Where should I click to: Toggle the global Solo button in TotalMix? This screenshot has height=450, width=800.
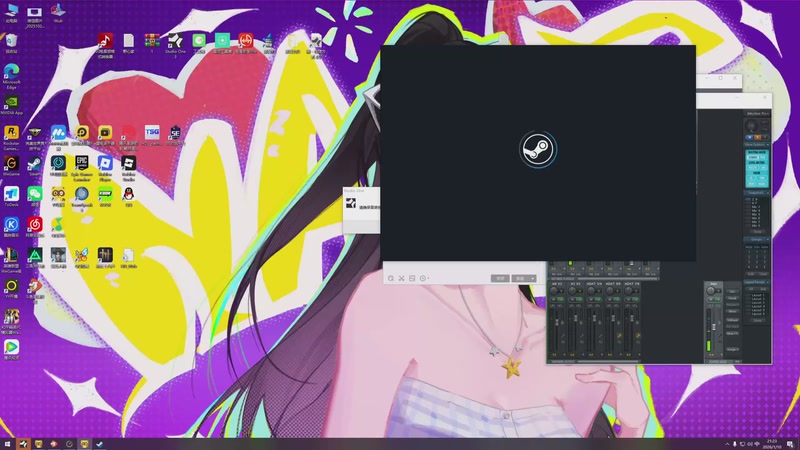coord(758,137)
